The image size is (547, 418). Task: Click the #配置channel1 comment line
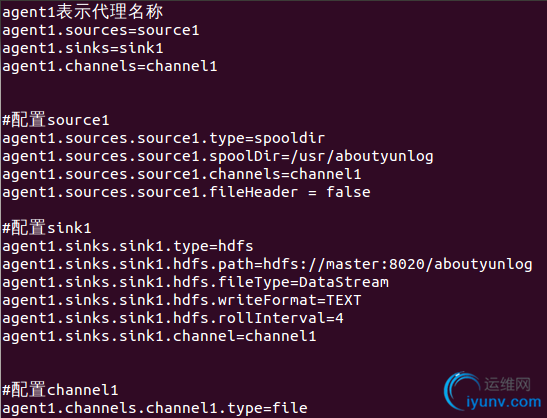pos(60,390)
